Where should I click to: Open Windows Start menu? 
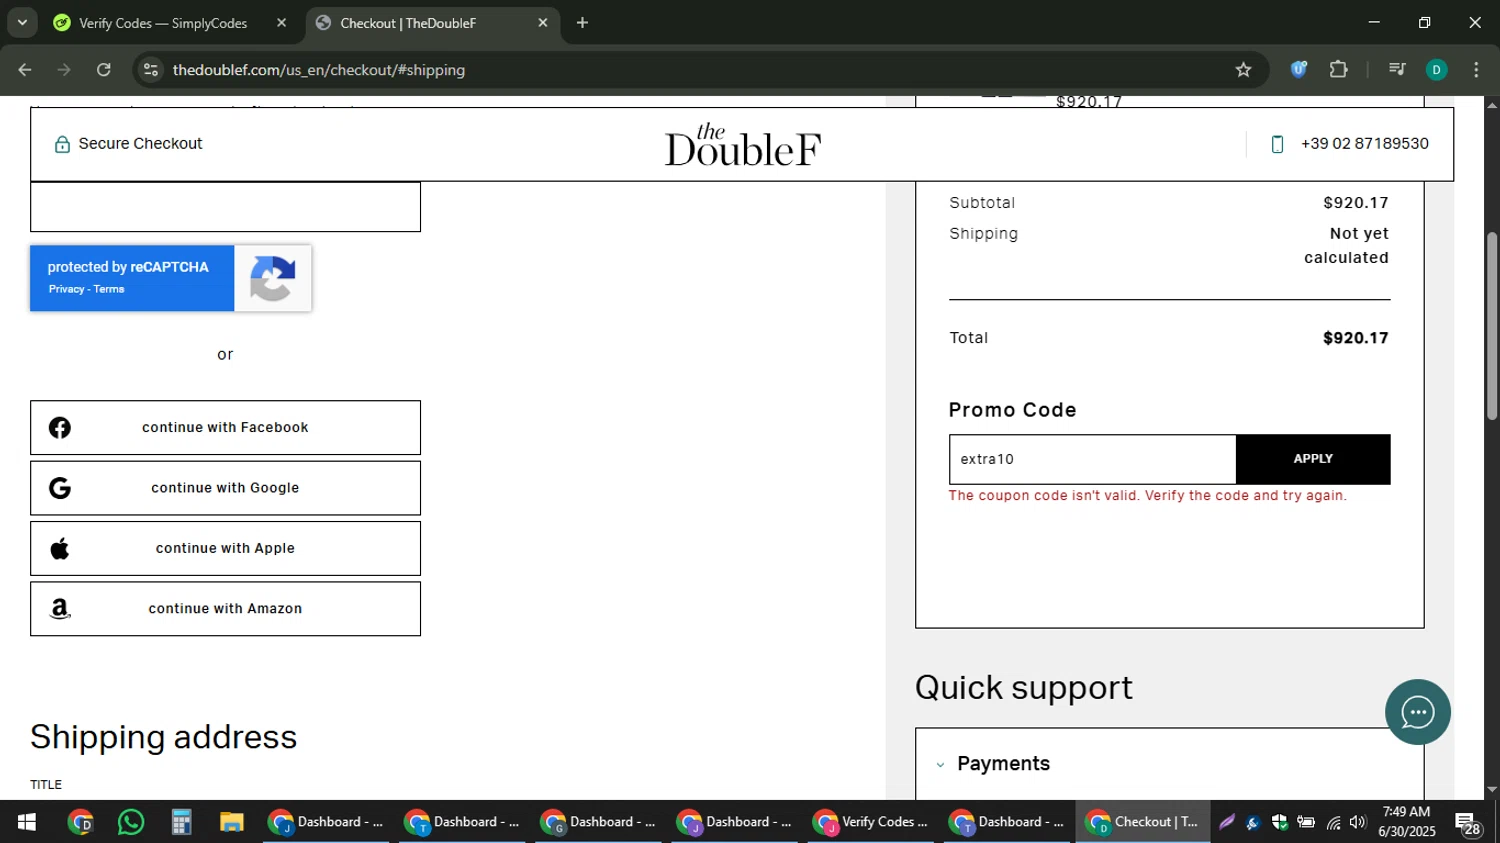27,823
